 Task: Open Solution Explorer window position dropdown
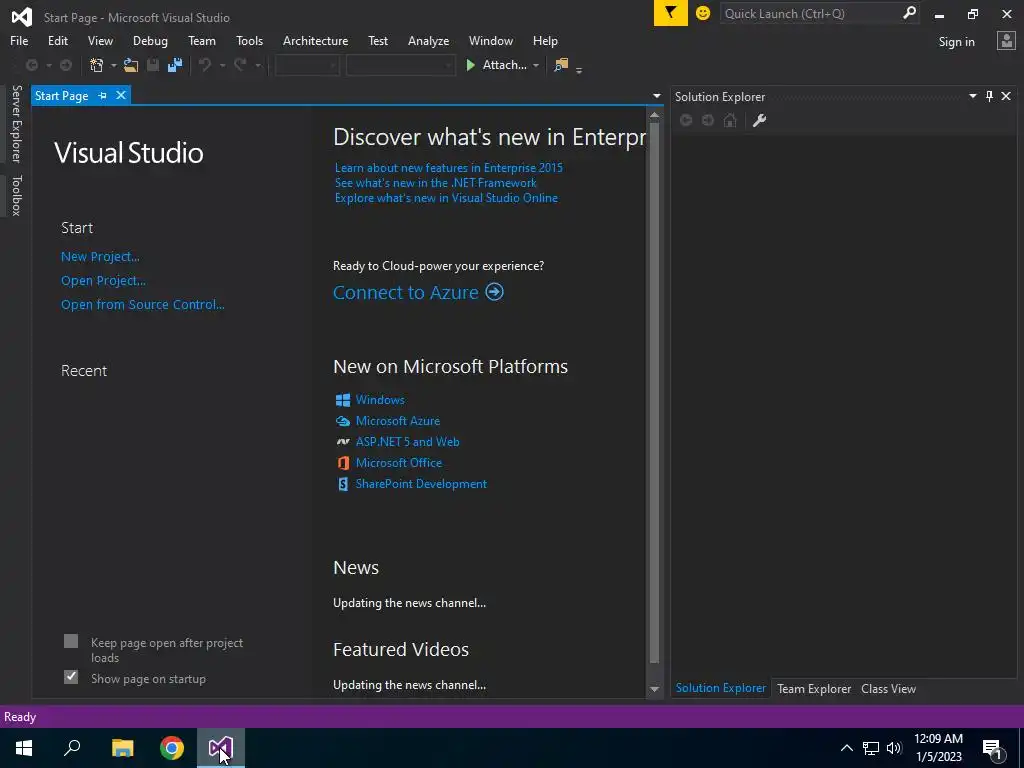(972, 96)
